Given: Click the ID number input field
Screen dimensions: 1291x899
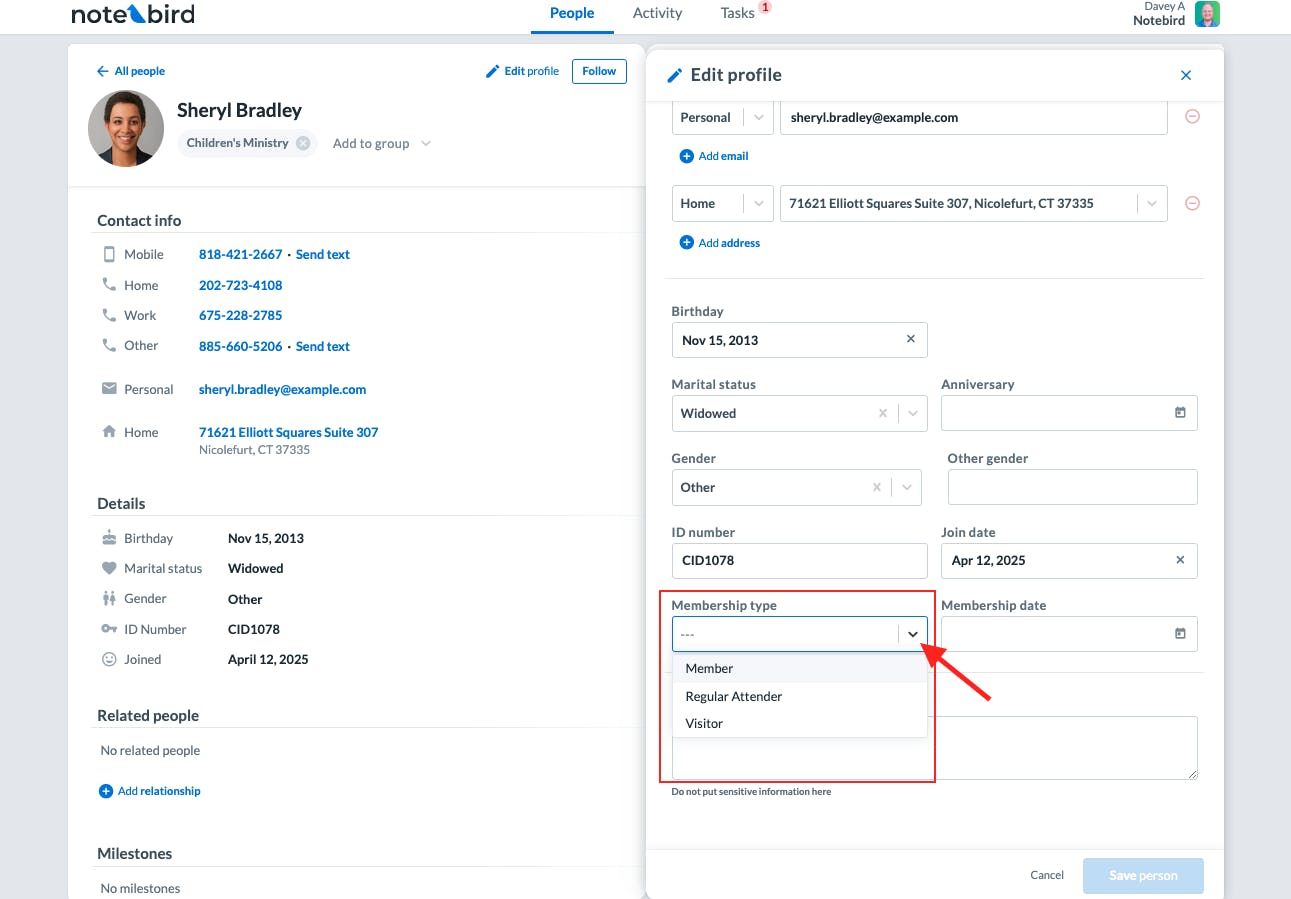Looking at the screenshot, I should [x=799, y=560].
